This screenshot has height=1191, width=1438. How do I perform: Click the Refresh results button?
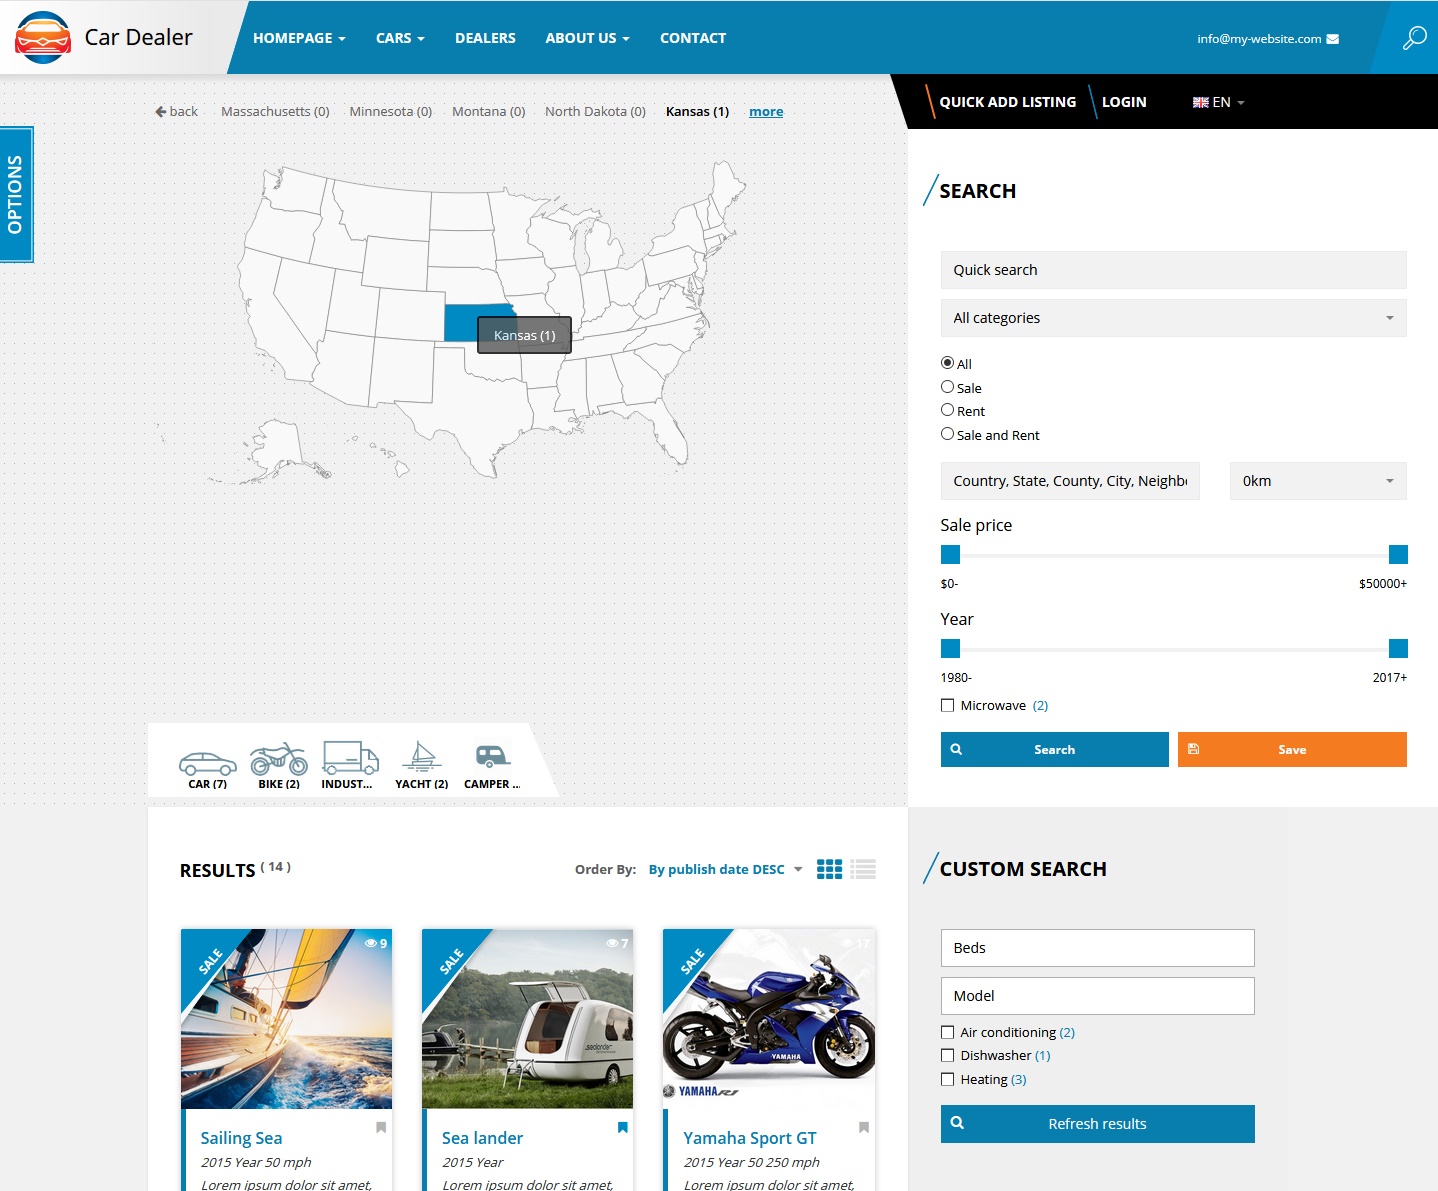point(1097,1123)
